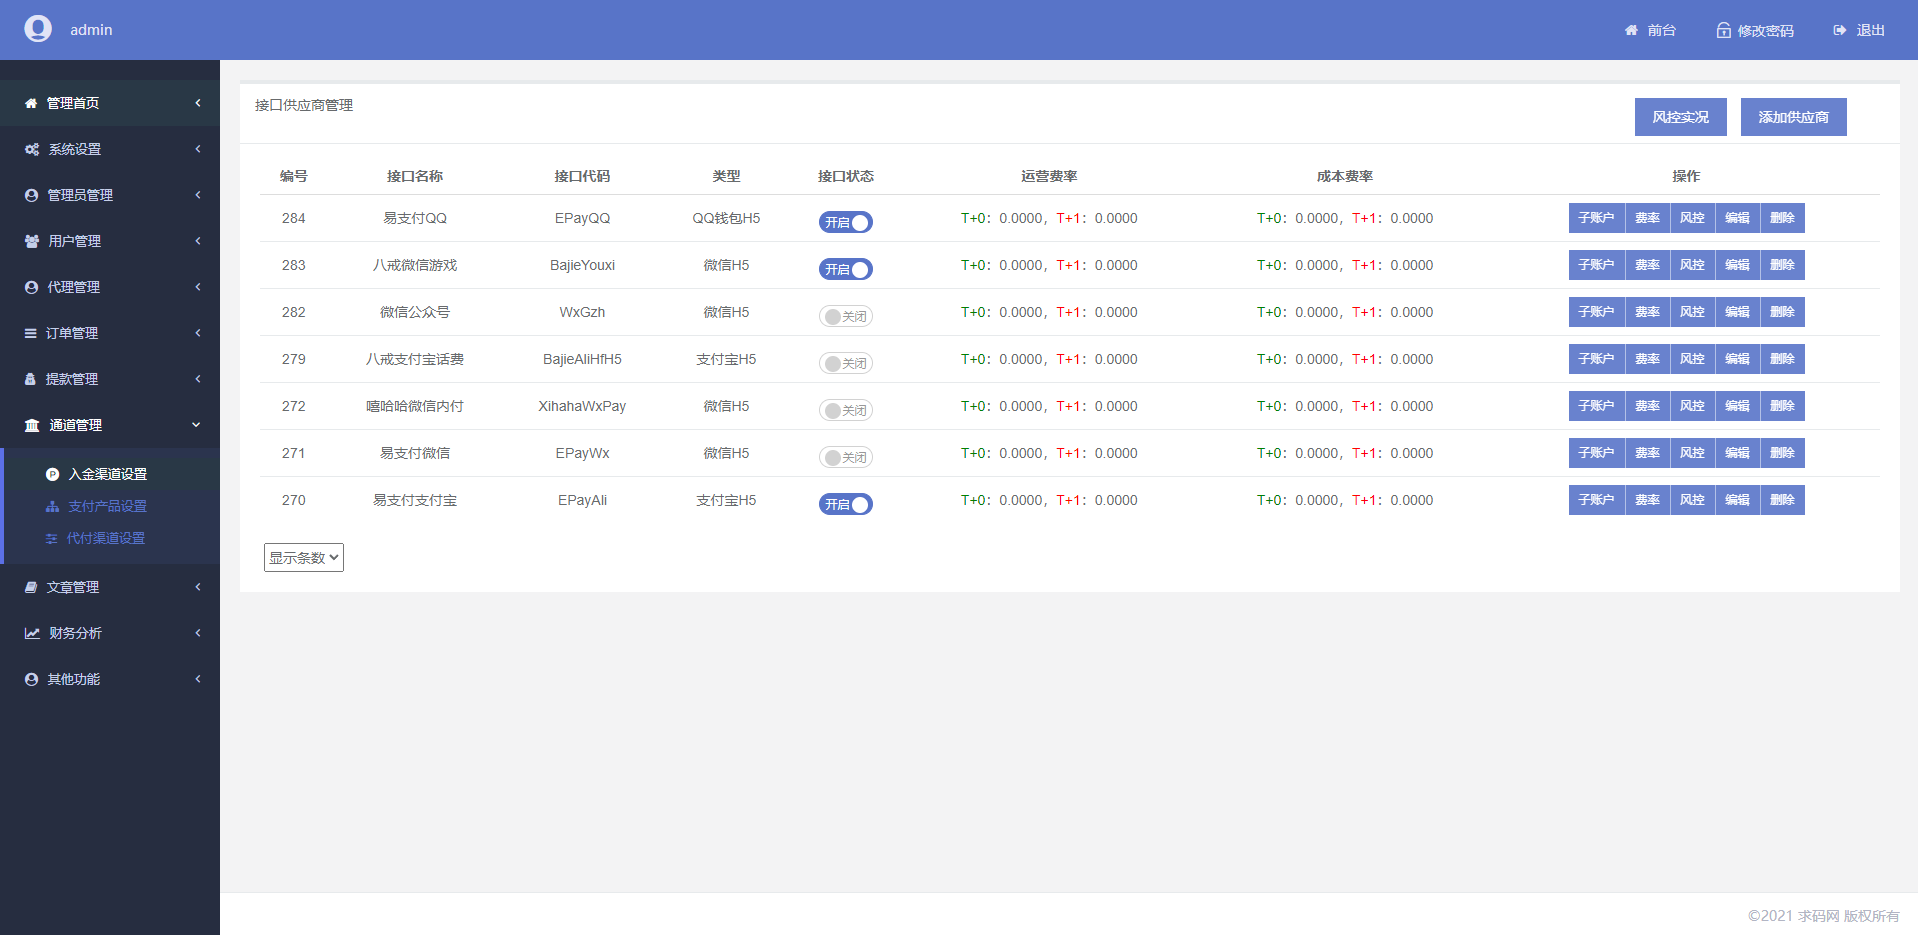Click the user icon of 管理员管理

tap(31, 195)
